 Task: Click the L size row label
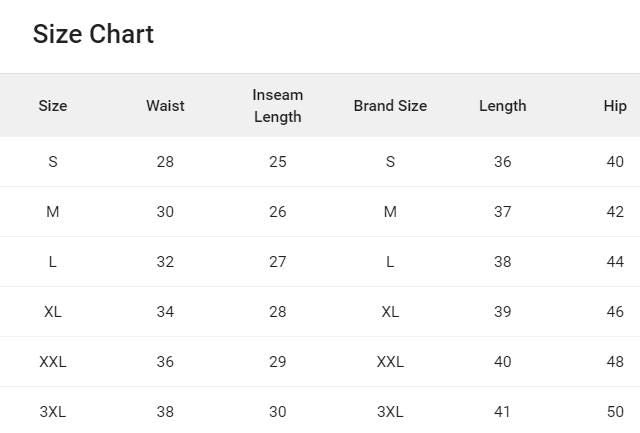53,262
